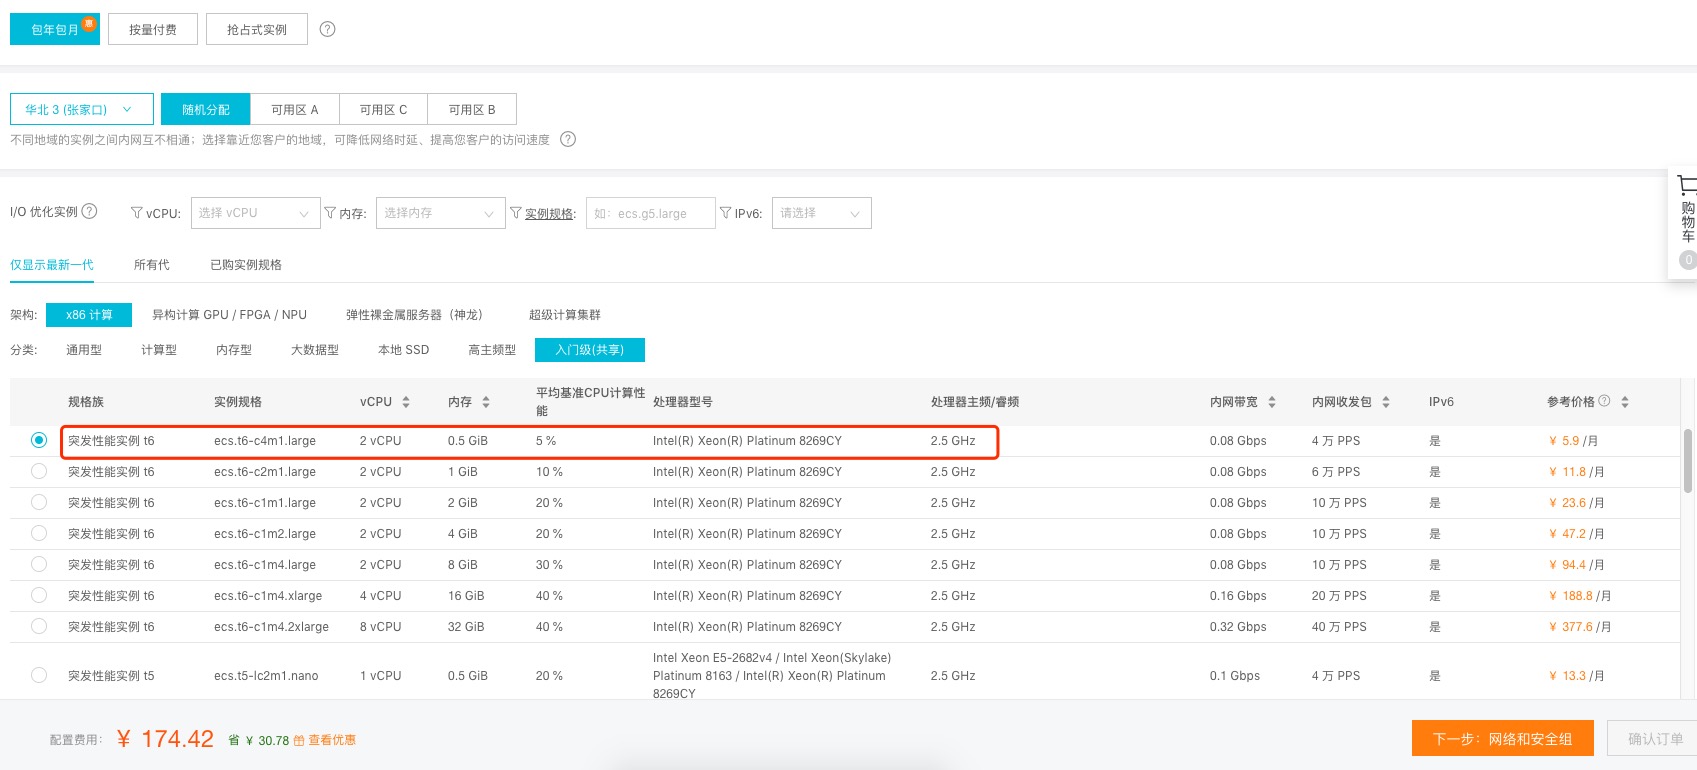Screen dimensions: 1697x770
Task: Select 高主频型 category
Action: pos(492,350)
